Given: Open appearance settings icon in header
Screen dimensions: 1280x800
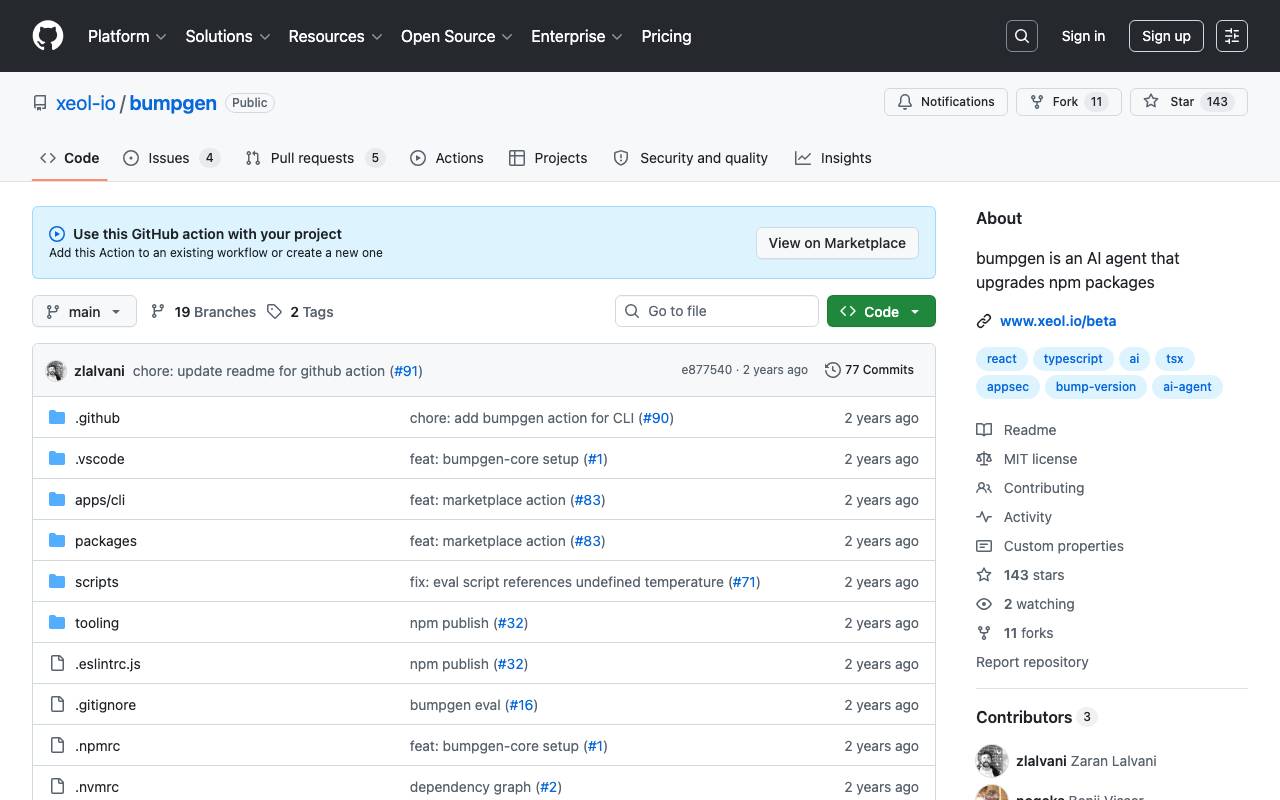Looking at the screenshot, I should (1232, 36).
